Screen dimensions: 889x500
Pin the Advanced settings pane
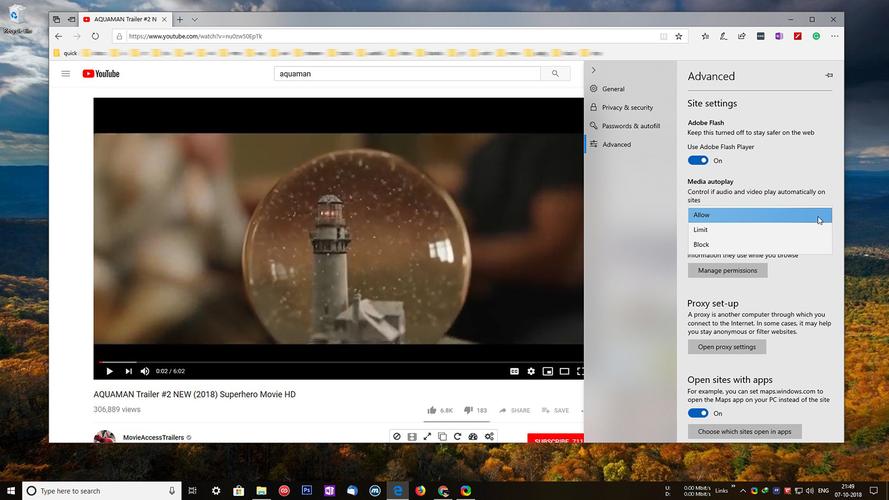[x=829, y=75]
